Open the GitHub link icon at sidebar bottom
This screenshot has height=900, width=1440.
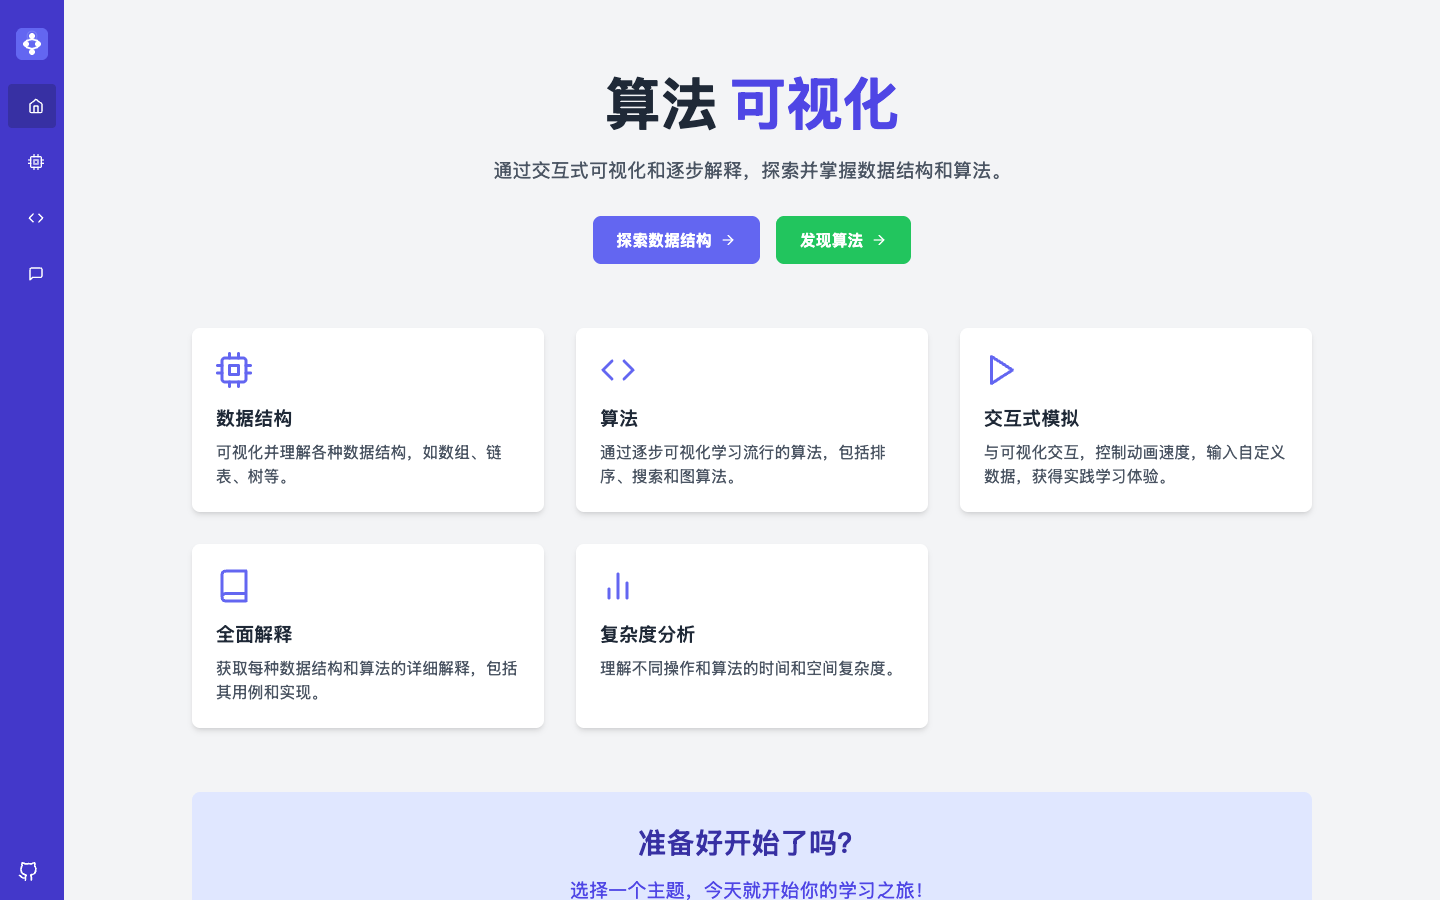pos(28,871)
